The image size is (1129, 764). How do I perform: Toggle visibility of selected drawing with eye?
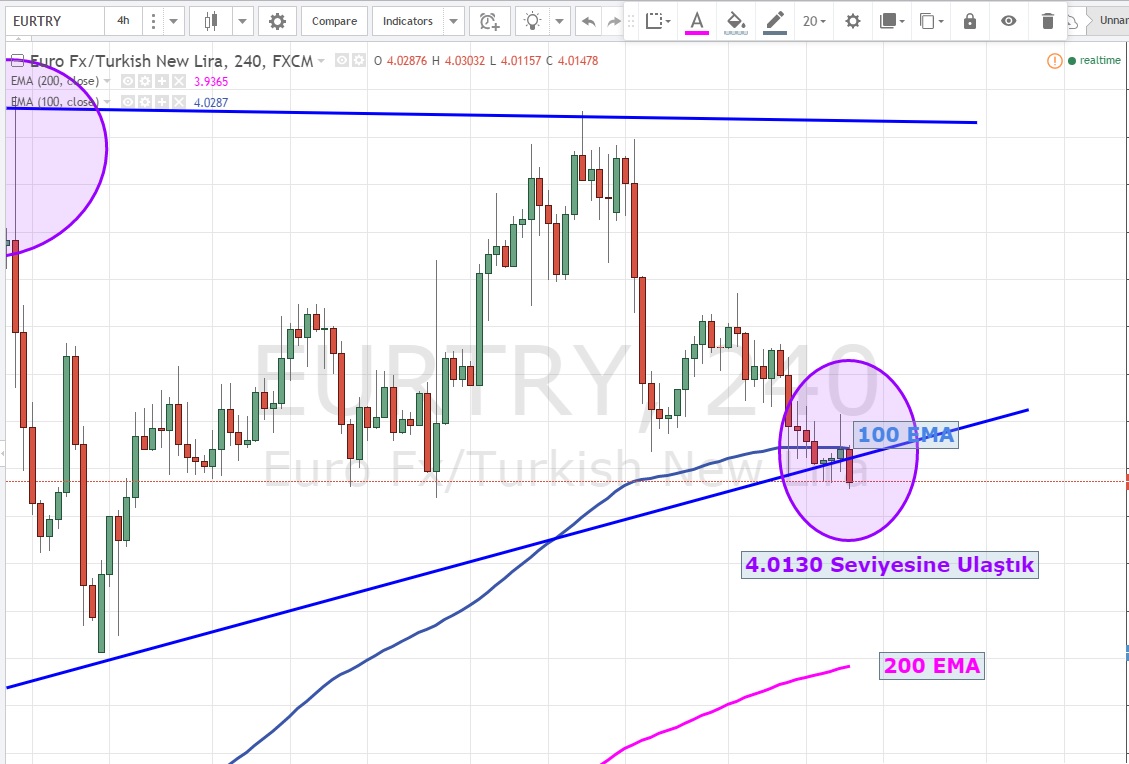[1009, 21]
